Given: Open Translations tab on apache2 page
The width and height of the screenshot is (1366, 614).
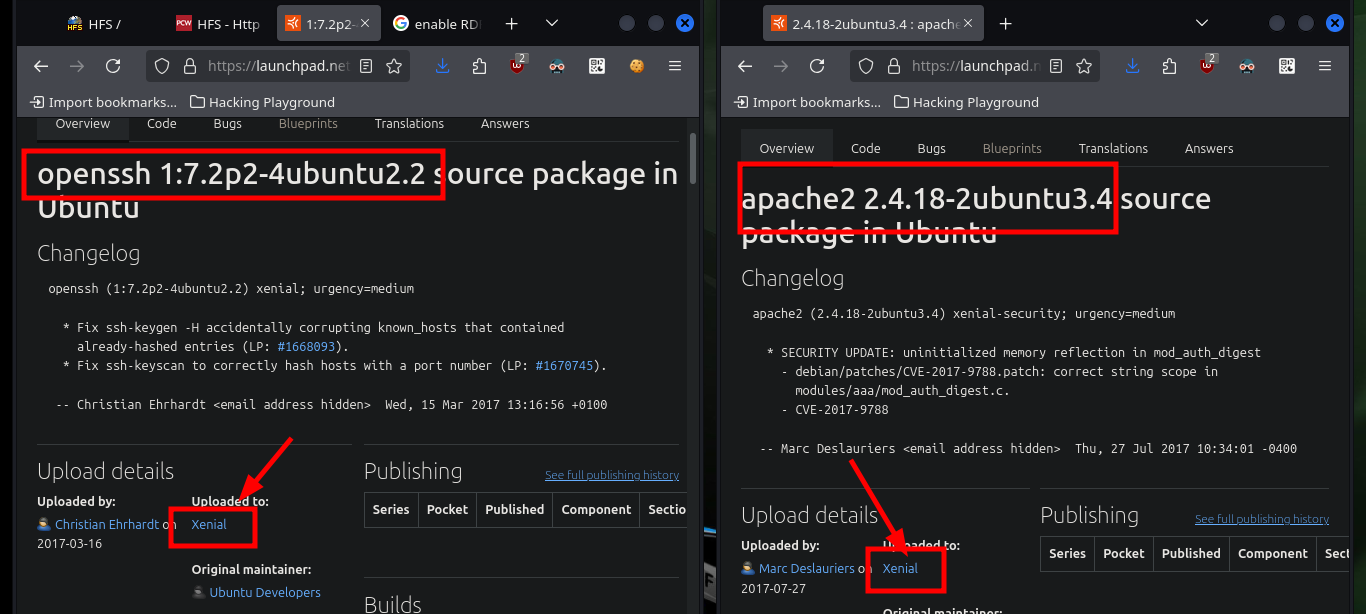Looking at the screenshot, I should 1114,148.
